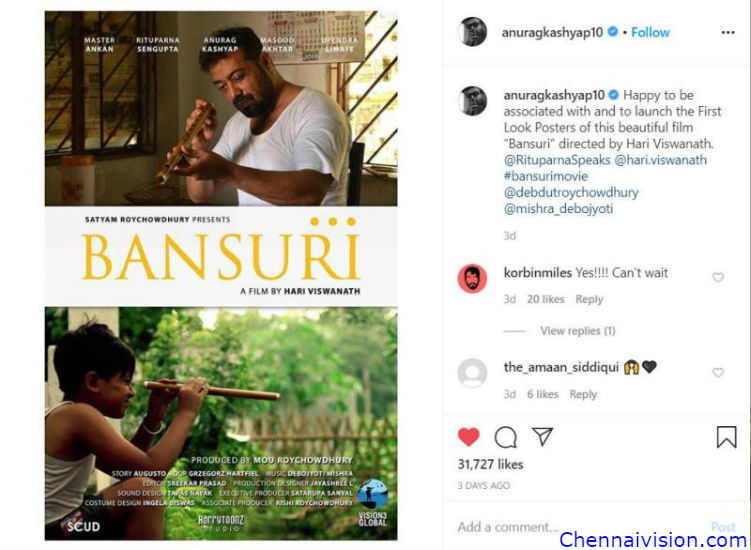Open the comment speech bubble icon
Viewport: 751px width, 550px height.
pyautogui.click(x=505, y=437)
